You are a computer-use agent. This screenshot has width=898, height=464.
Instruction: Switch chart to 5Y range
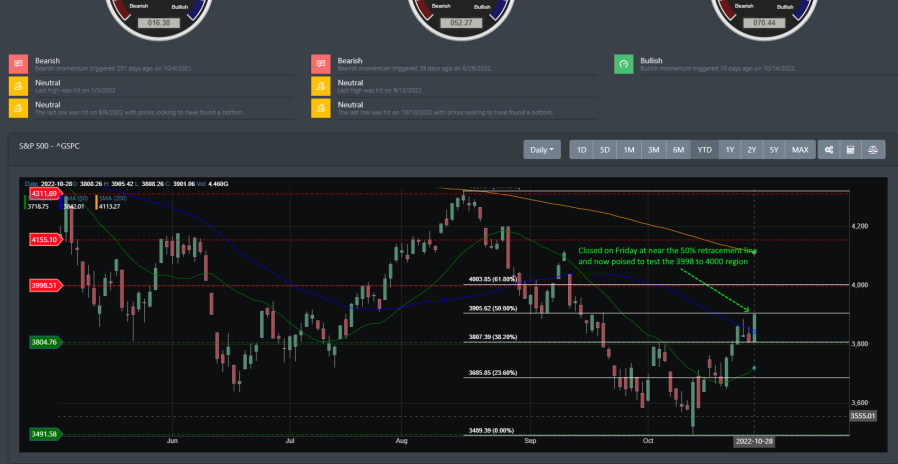click(774, 150)
